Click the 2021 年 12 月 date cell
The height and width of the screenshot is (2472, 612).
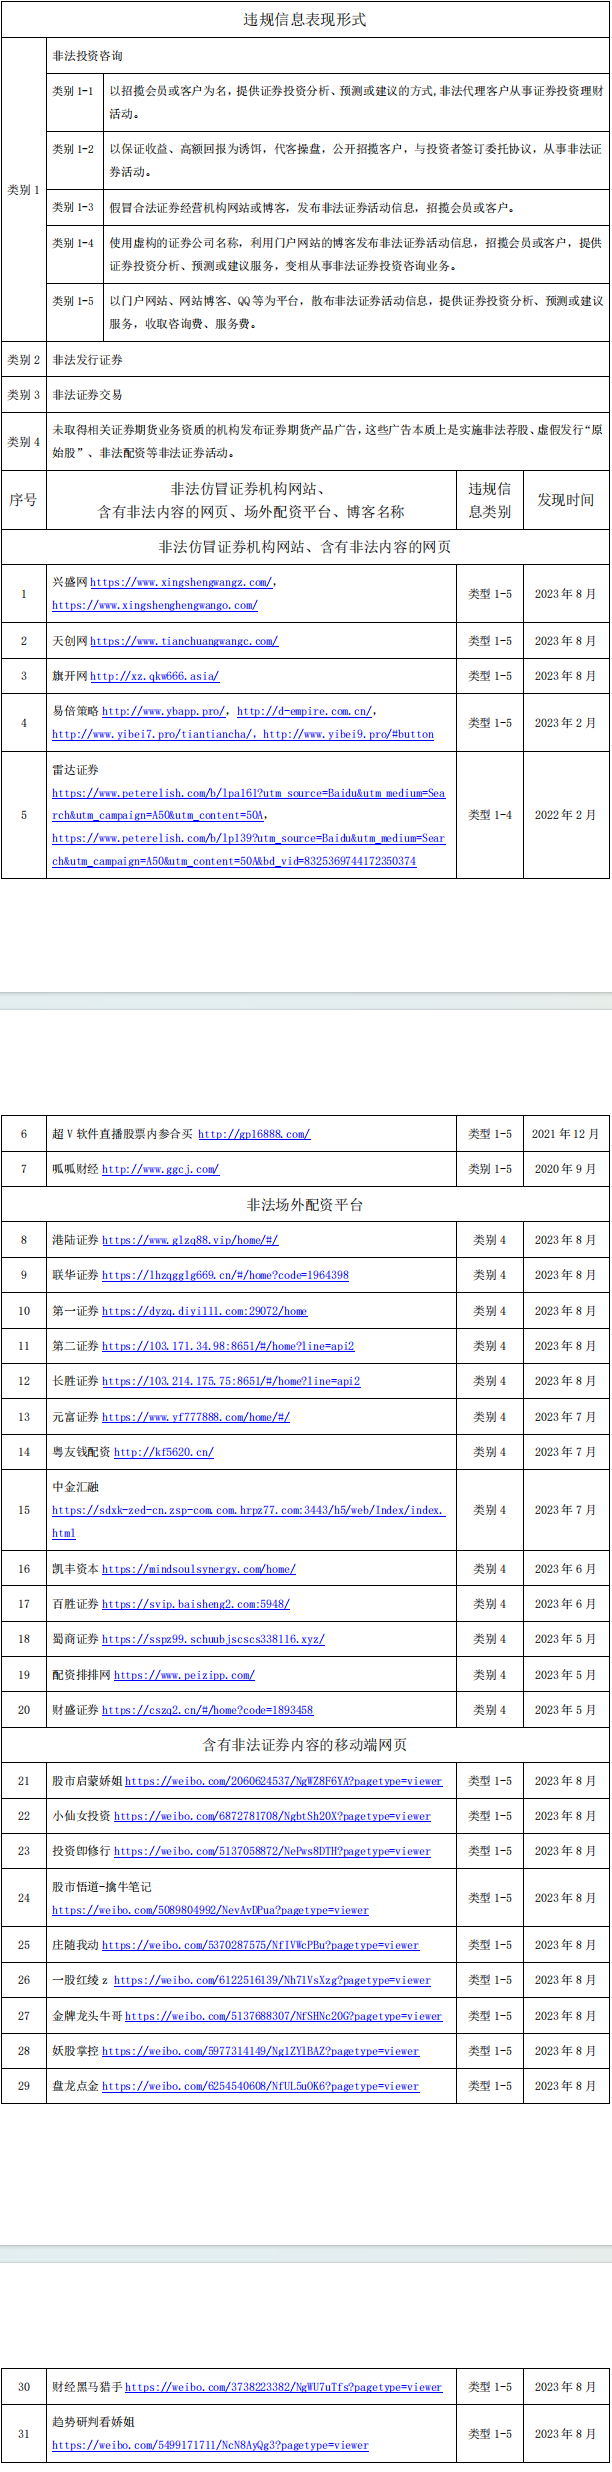(566, 1134)
